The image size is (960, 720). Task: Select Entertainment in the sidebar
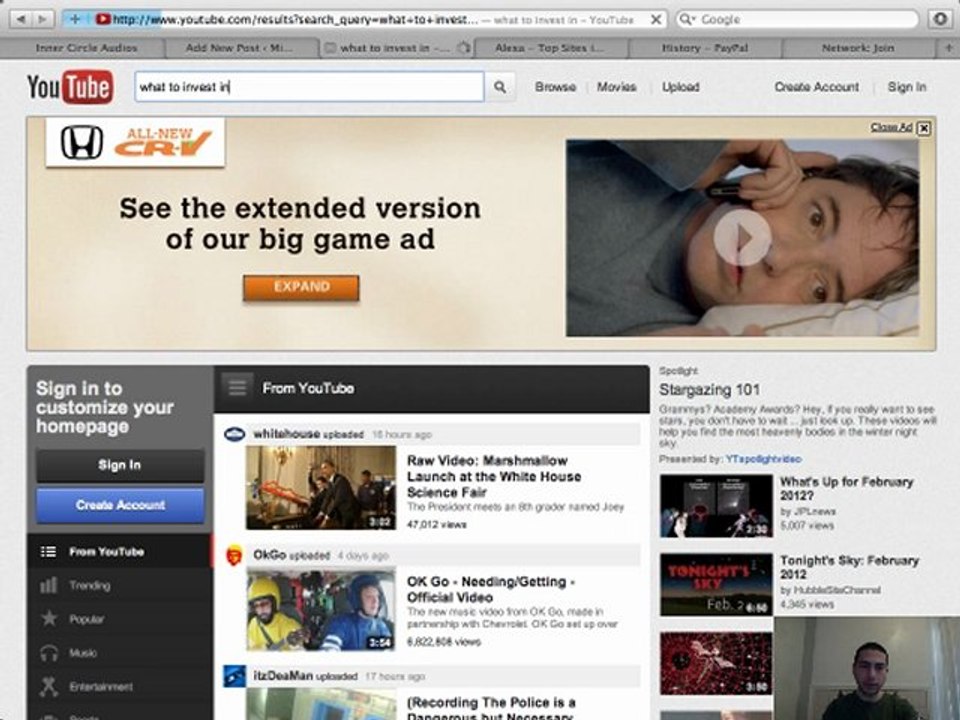[x=120, y=686]
